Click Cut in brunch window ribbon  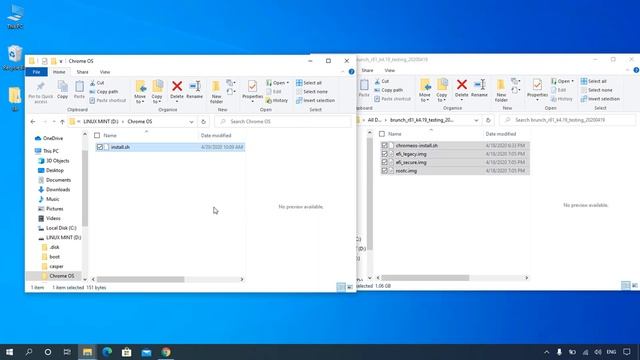382,81
